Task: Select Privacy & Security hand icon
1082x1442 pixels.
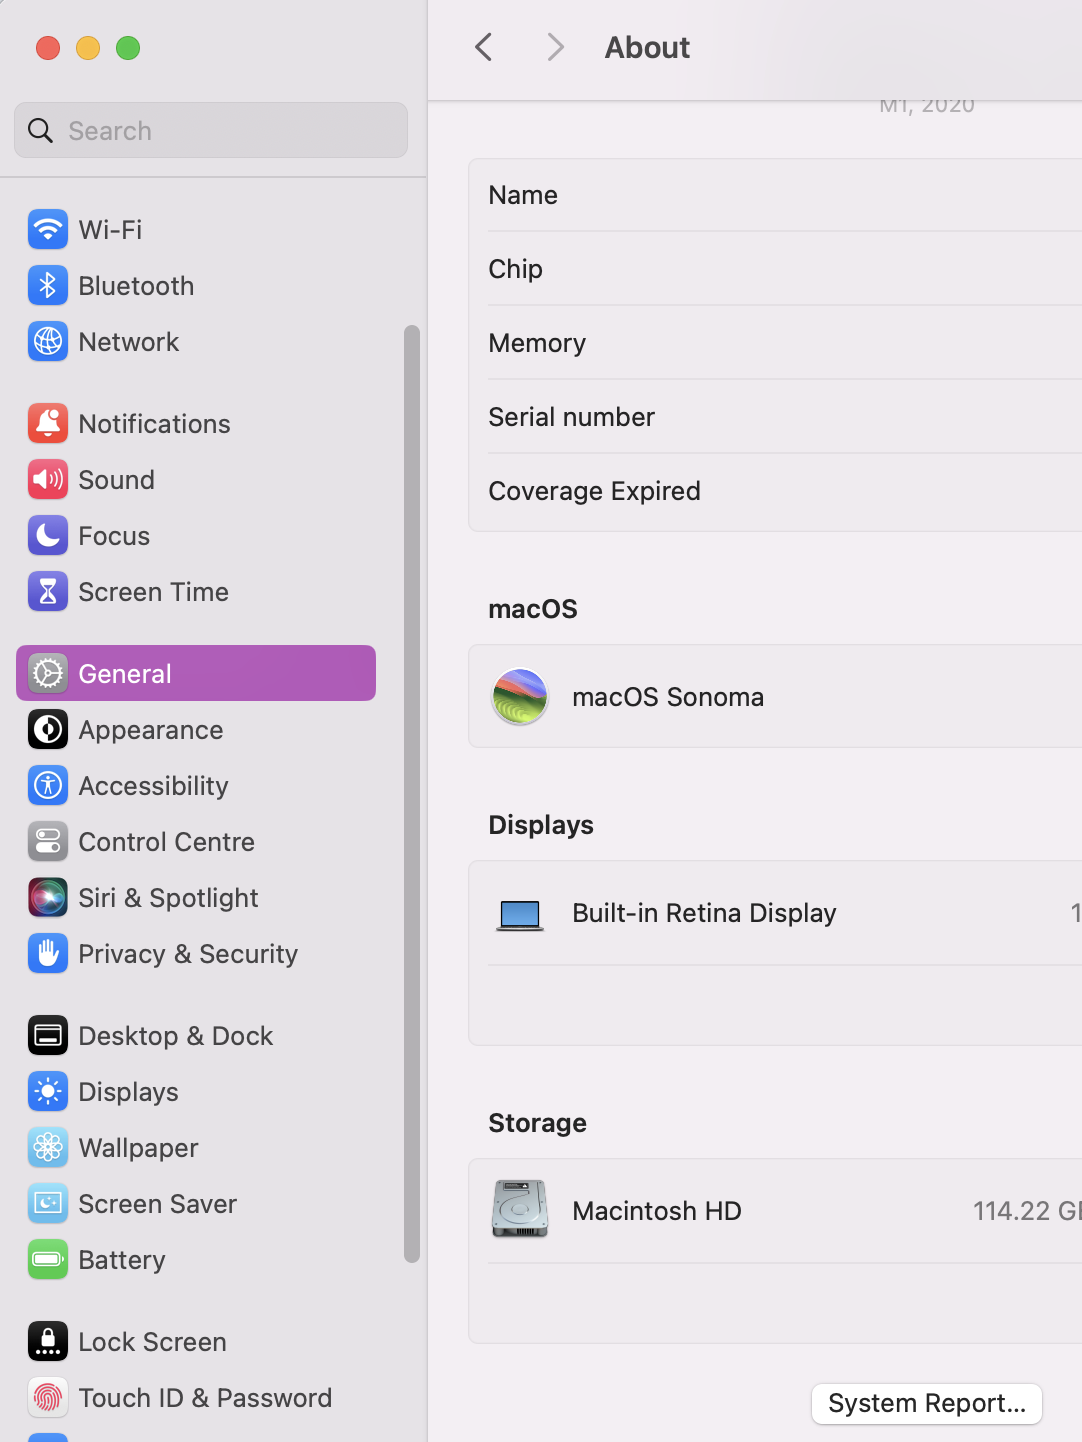Action: coord(48,954)
